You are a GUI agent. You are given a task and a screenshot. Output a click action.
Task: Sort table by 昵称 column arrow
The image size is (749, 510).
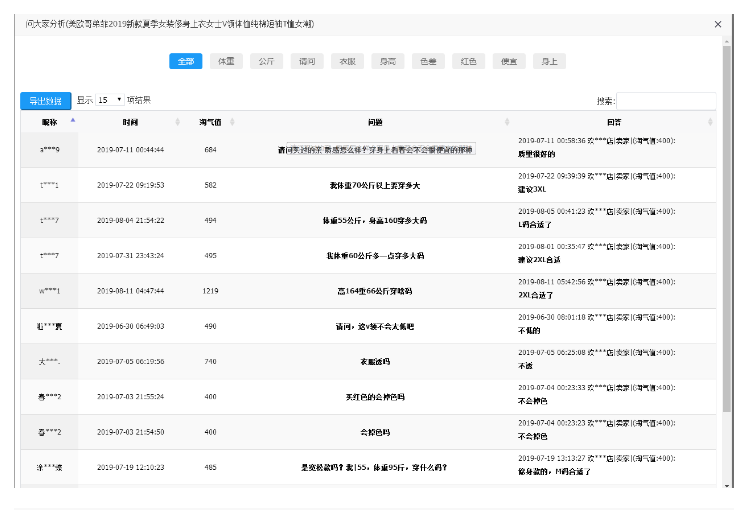point(73,120)
